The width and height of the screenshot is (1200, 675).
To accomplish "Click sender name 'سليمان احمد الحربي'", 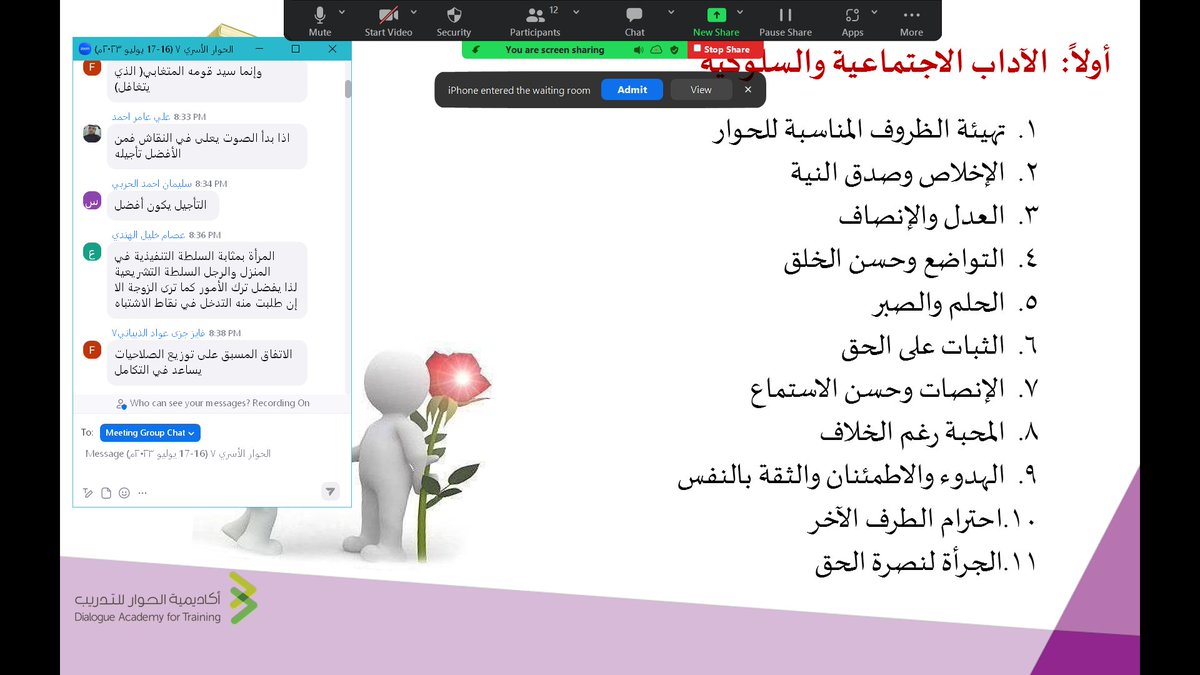I will click(x=150, y=184).
